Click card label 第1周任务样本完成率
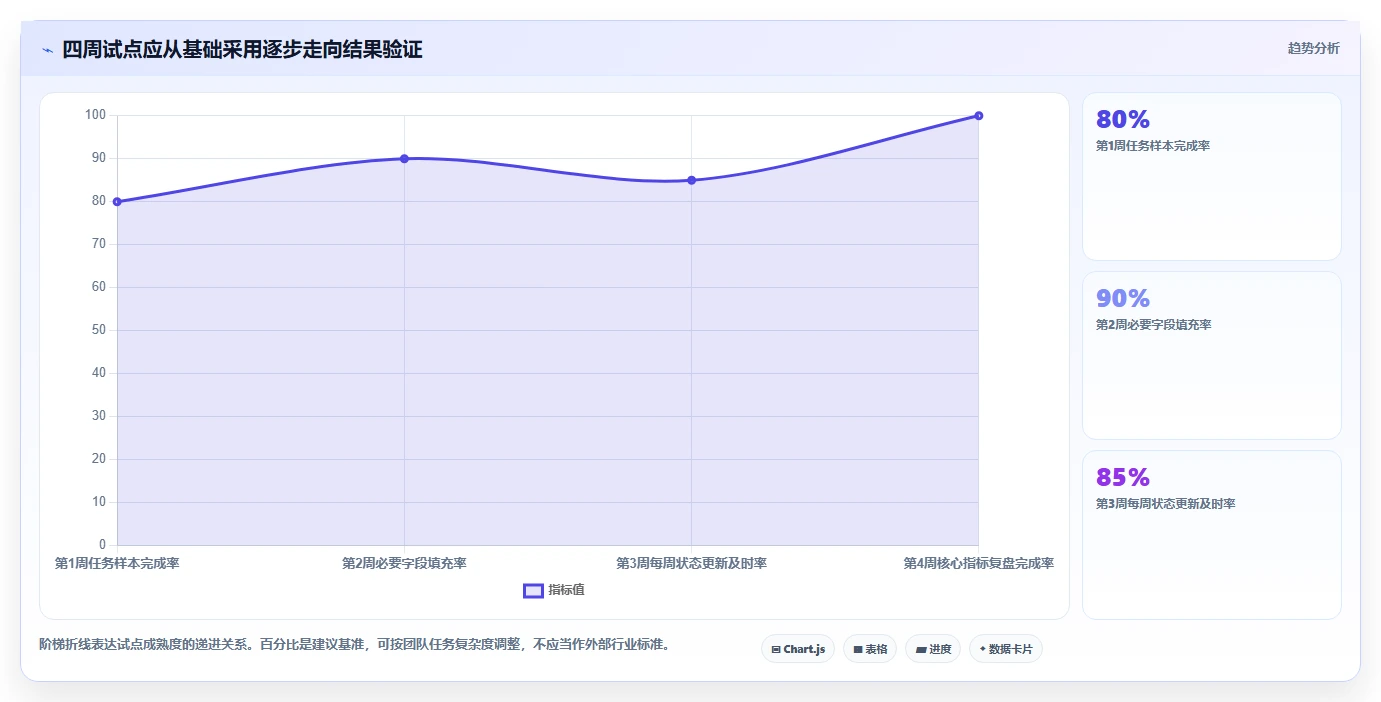Image resolution: width=1381 pixels, height=702 pixels. point(1153,146)
